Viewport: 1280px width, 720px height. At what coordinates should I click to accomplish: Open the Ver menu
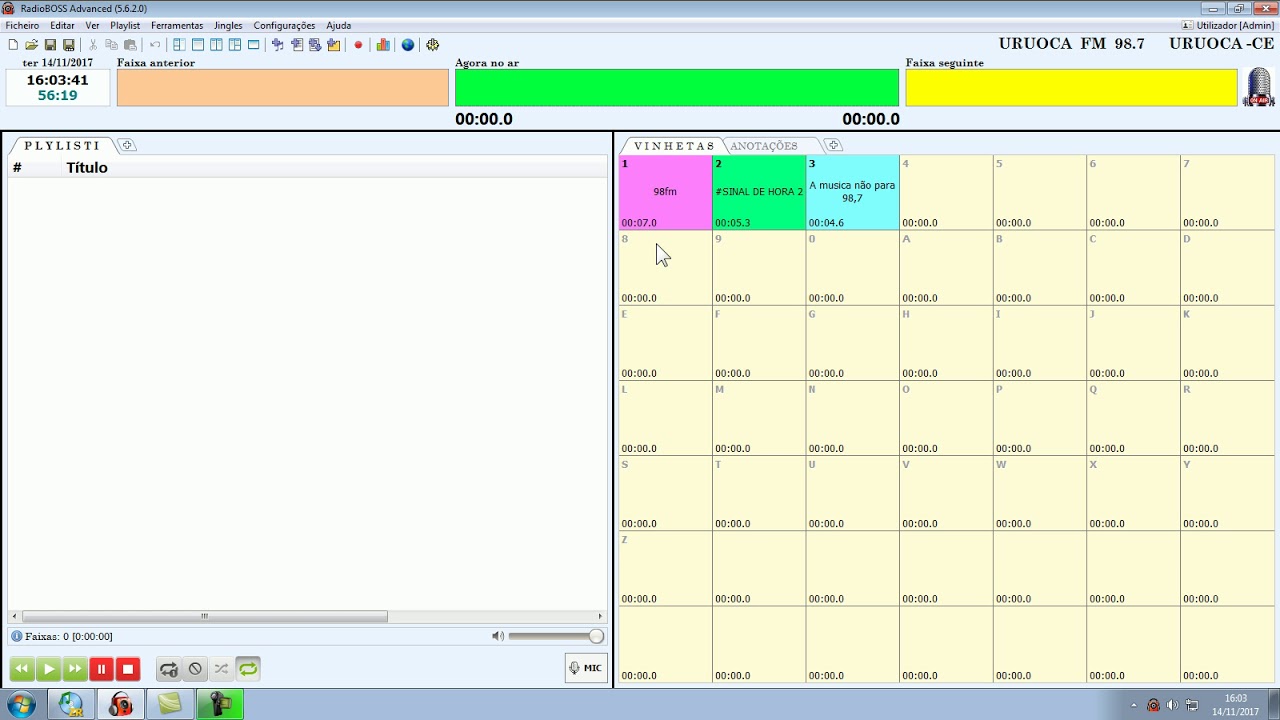(92, 25)
